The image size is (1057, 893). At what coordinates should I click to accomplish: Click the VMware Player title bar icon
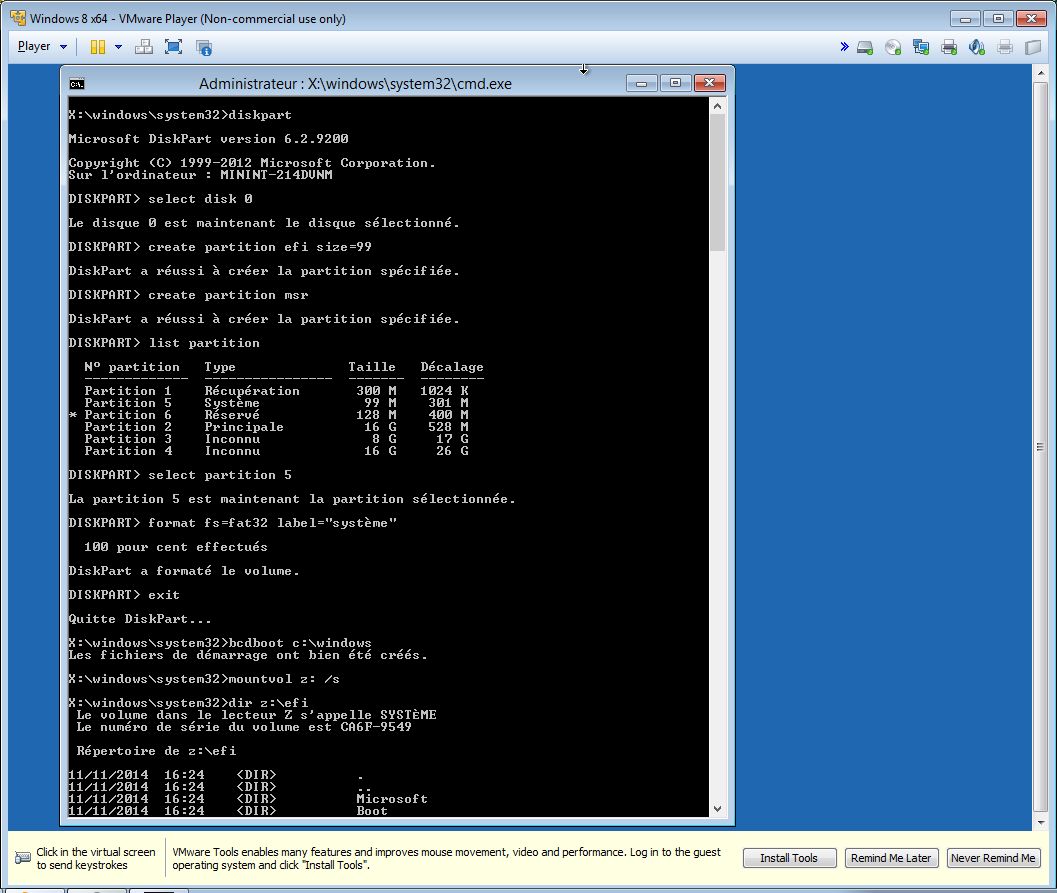click(x=18, y=18)
